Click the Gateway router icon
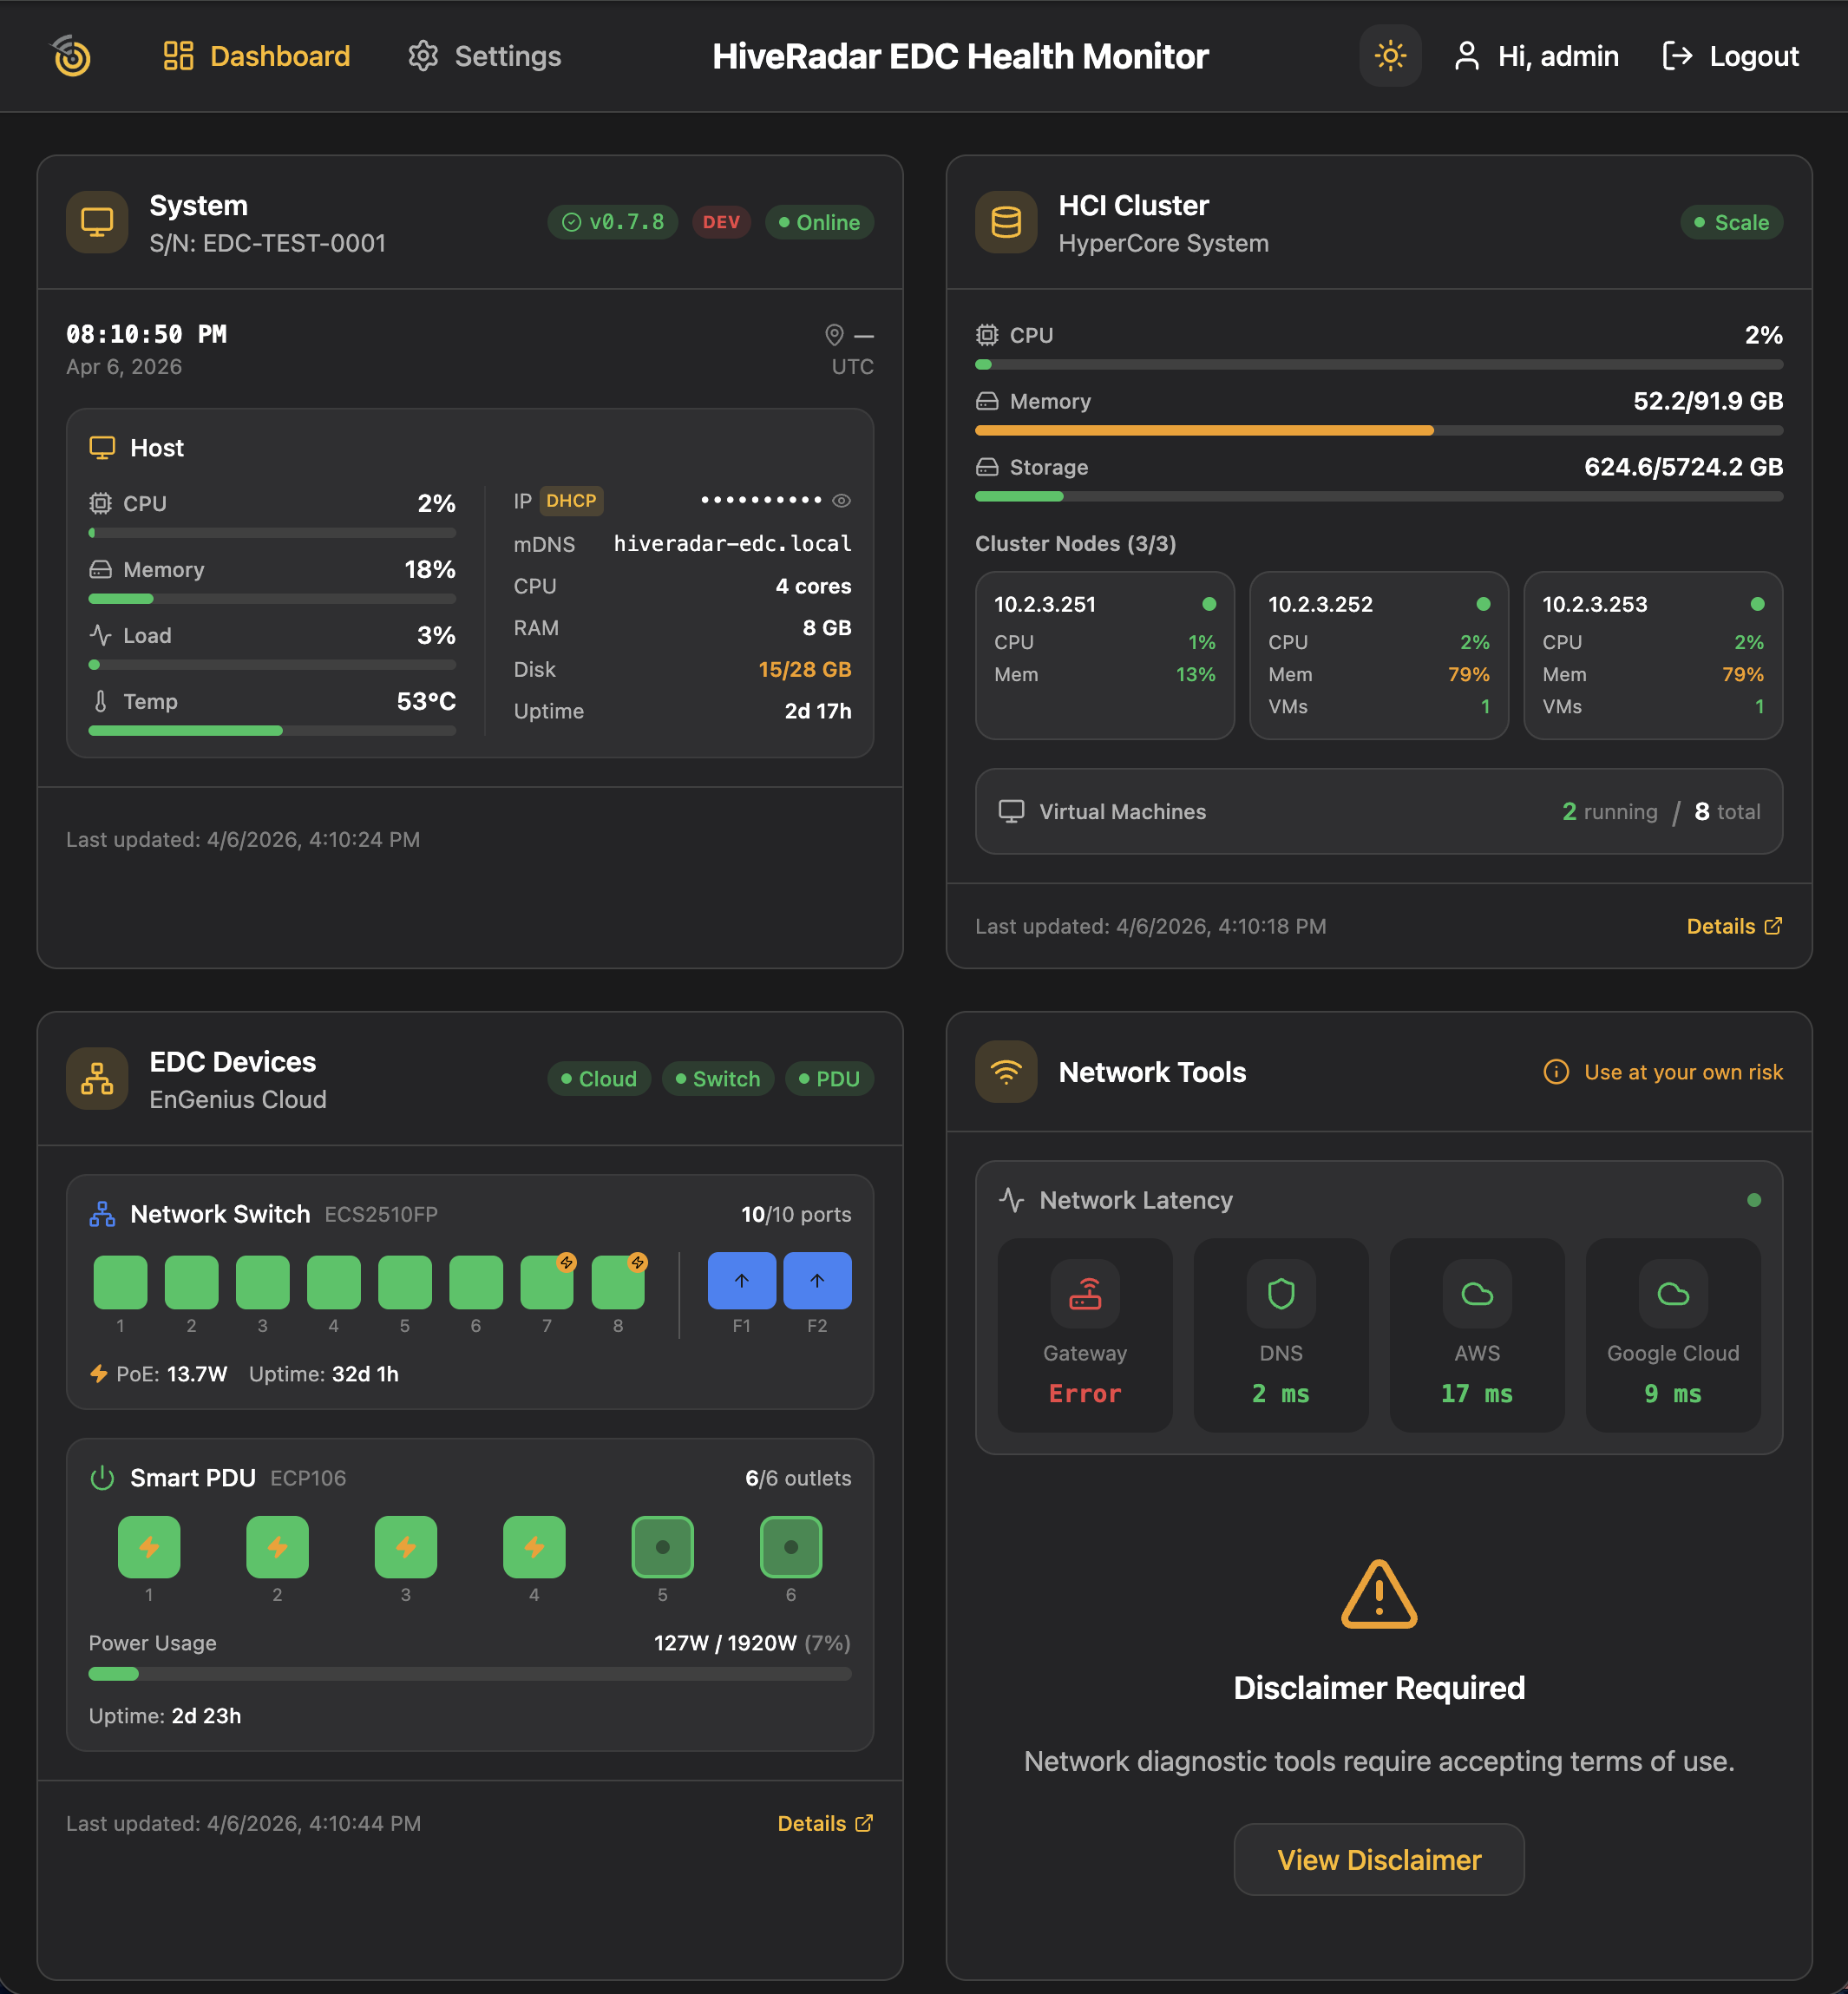The width and height of the screenshot is (1848, 1994). pyautogui.click(x=1085, y=1293)
